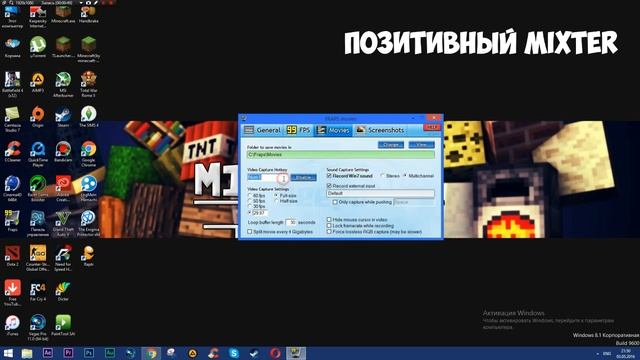
Task: Open File Explorer from the taskbar
Action: tap(27, 353)
